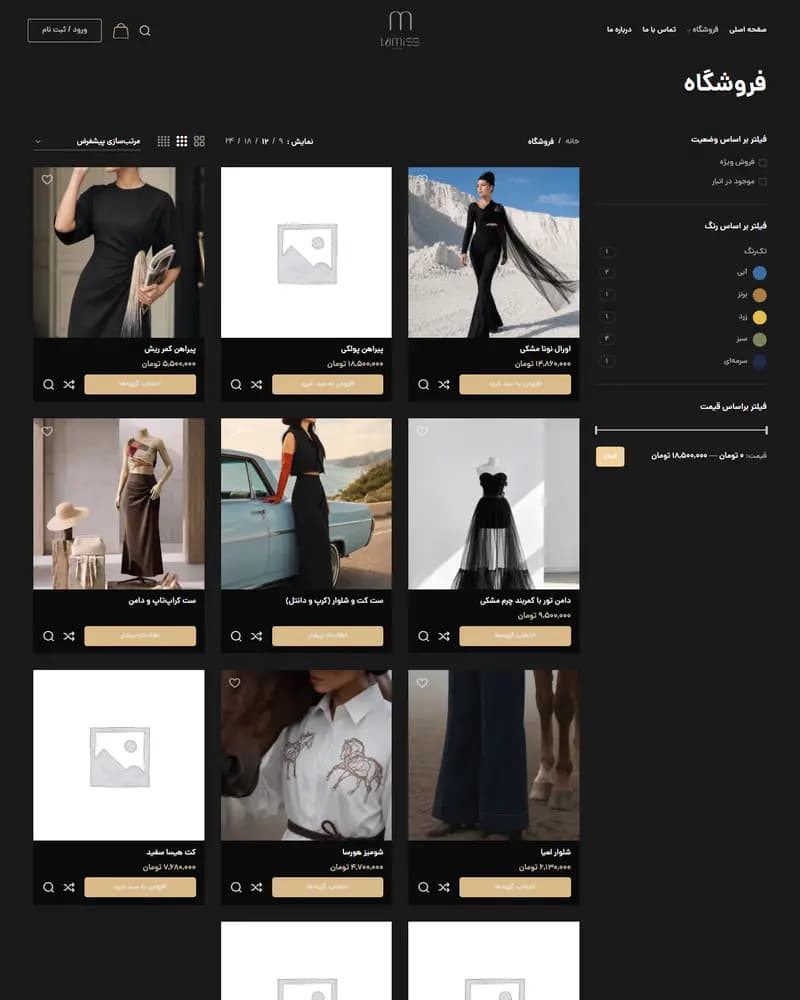
Task: Open the 'ست کت و شلوار' product photo
Action: click(306, 504)
